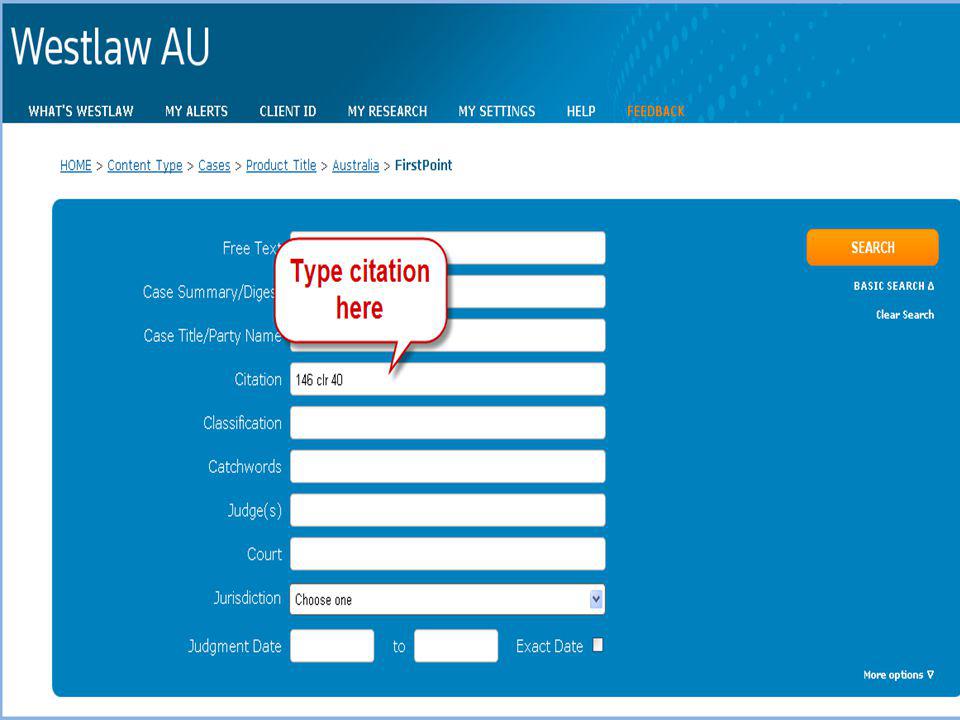960x720 pixels.
Task: Click the Exact Date label text
Action: tap(549, 647)
